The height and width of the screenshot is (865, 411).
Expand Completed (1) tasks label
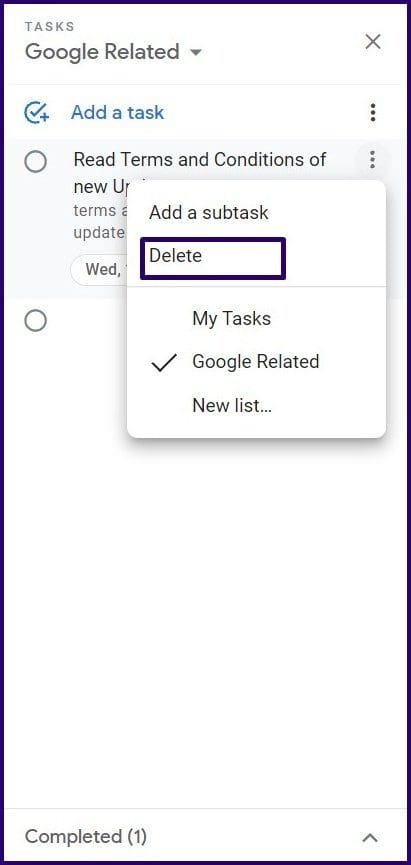(x=86, y=837)
